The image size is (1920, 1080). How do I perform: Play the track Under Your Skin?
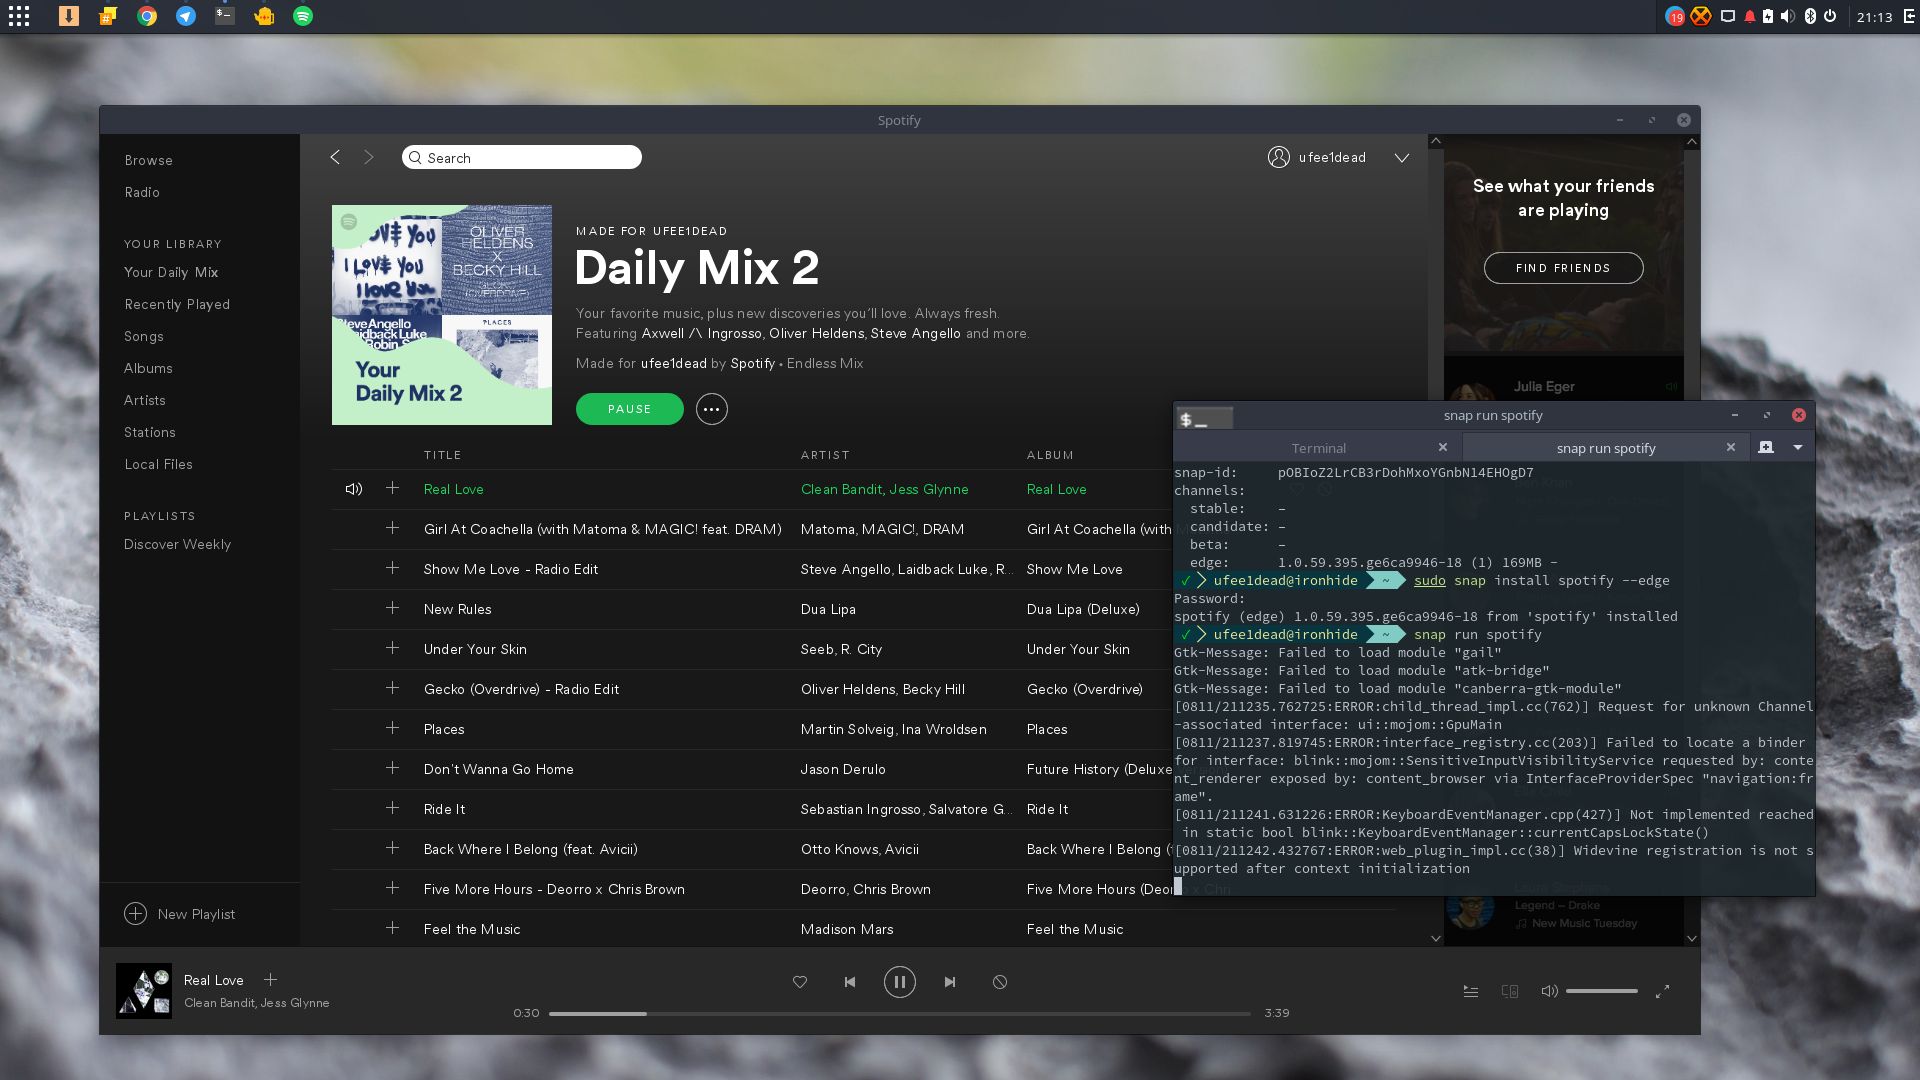point(475,649)
